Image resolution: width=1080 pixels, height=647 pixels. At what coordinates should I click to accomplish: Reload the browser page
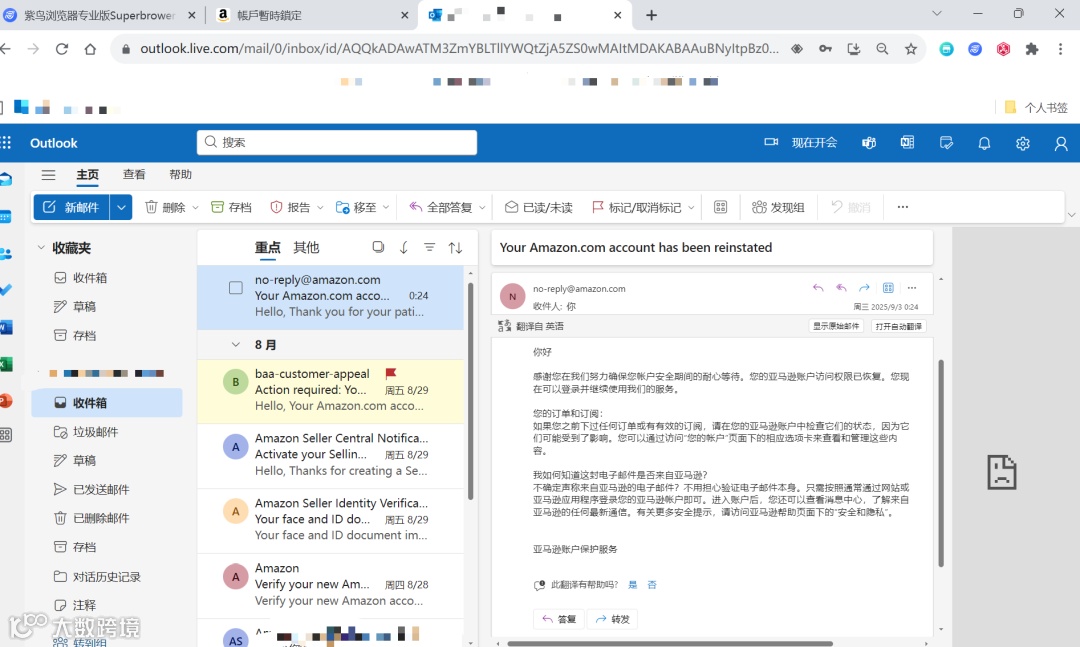(x=62, y=49)
